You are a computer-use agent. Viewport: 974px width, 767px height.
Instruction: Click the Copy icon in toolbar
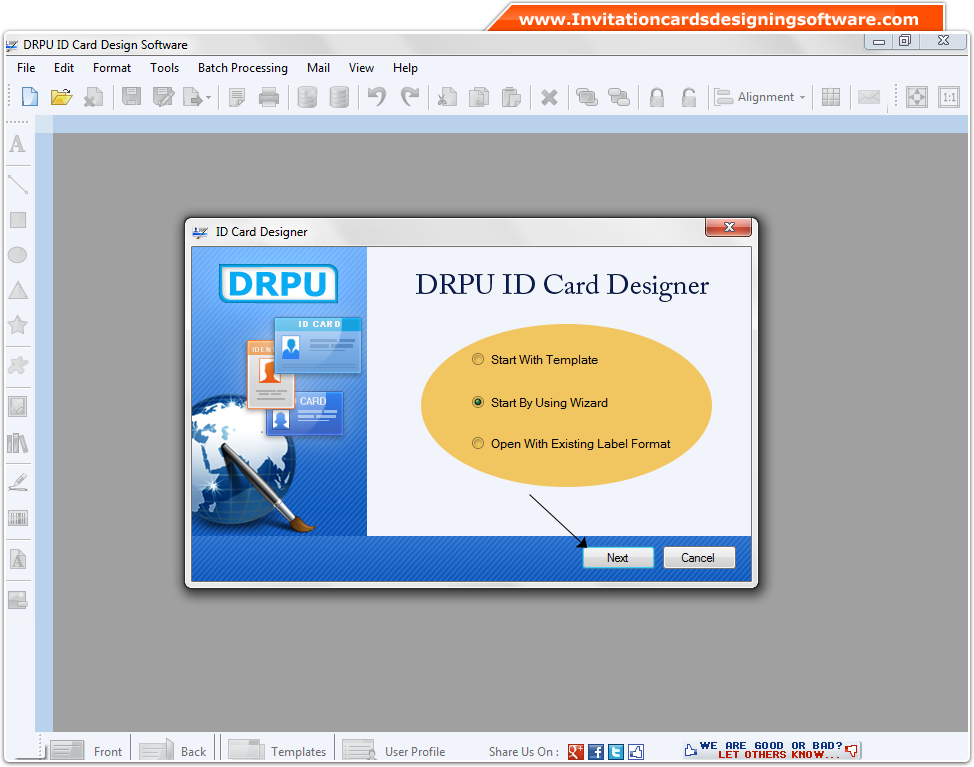click(x=478, y=97)
